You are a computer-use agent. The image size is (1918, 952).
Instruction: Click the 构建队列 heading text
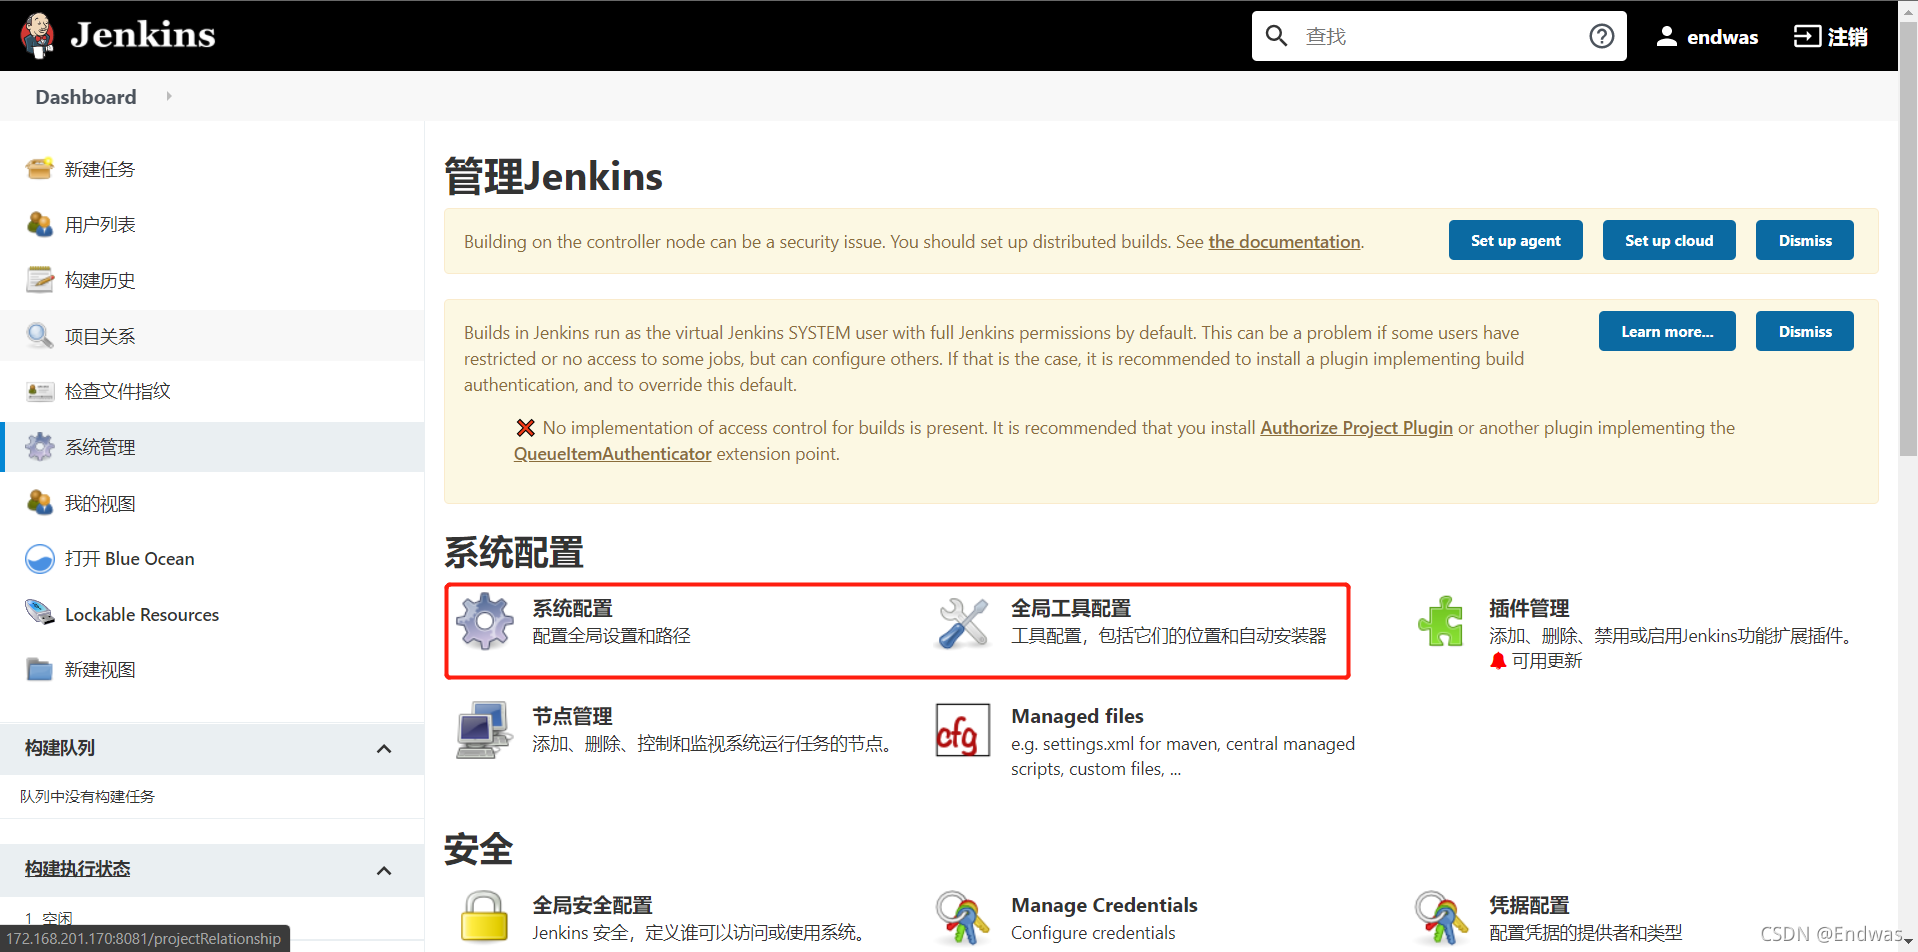pos(60,748)
